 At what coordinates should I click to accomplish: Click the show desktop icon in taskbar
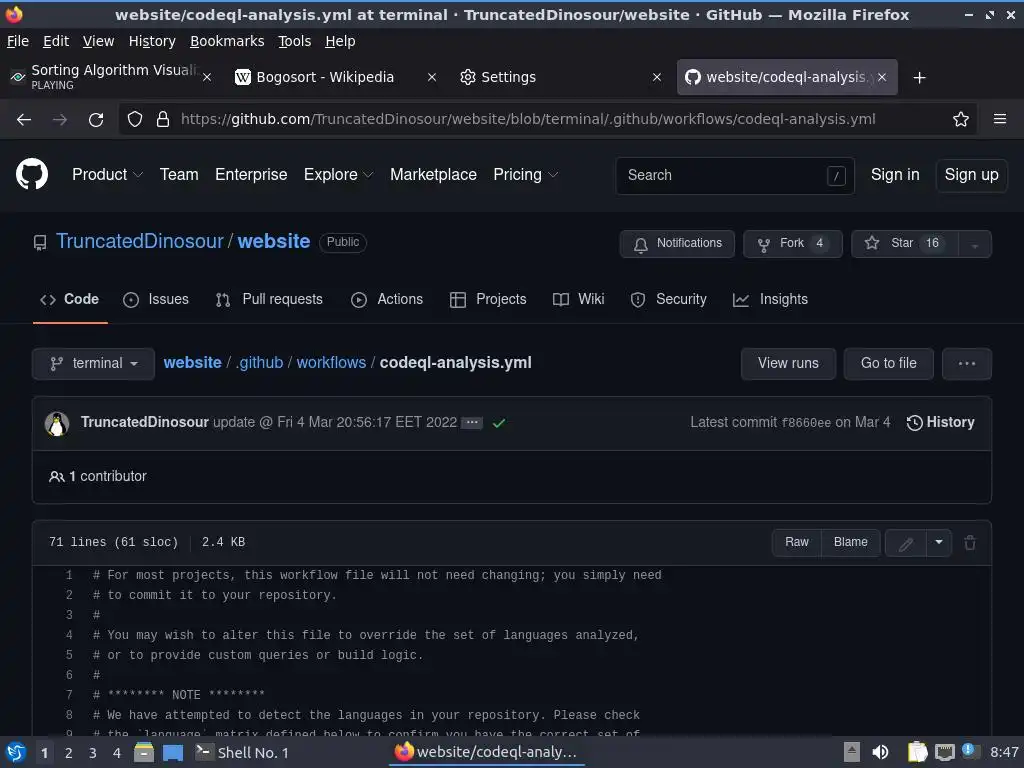click(x=173, y=752)
